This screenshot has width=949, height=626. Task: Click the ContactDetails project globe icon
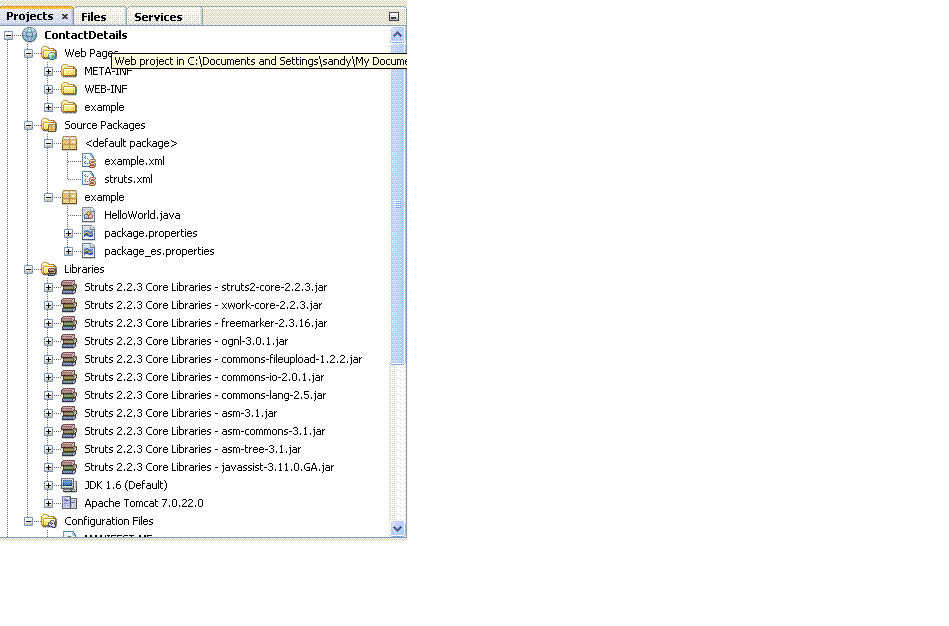pos(30,35)
